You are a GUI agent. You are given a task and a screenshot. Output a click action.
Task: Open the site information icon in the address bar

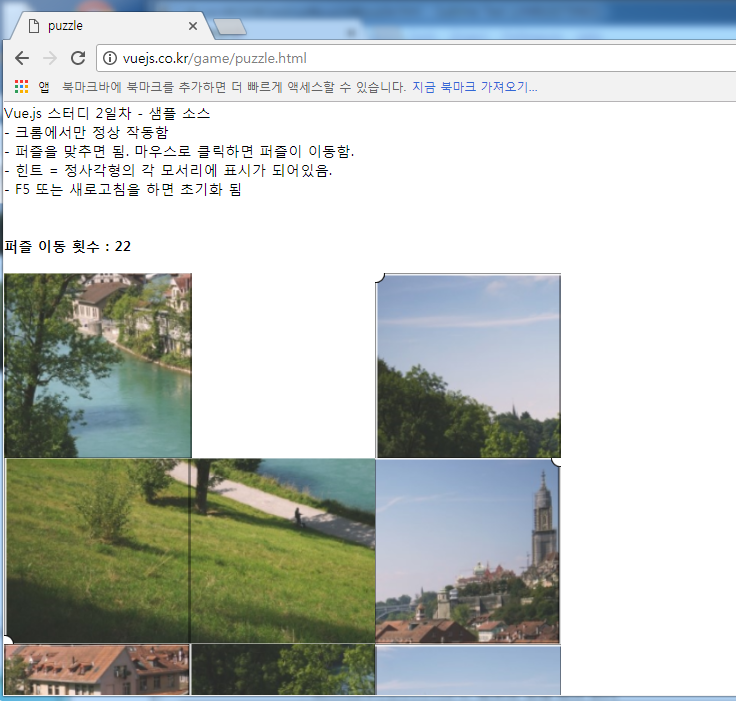pyautogui.click(x=110, y=58)
